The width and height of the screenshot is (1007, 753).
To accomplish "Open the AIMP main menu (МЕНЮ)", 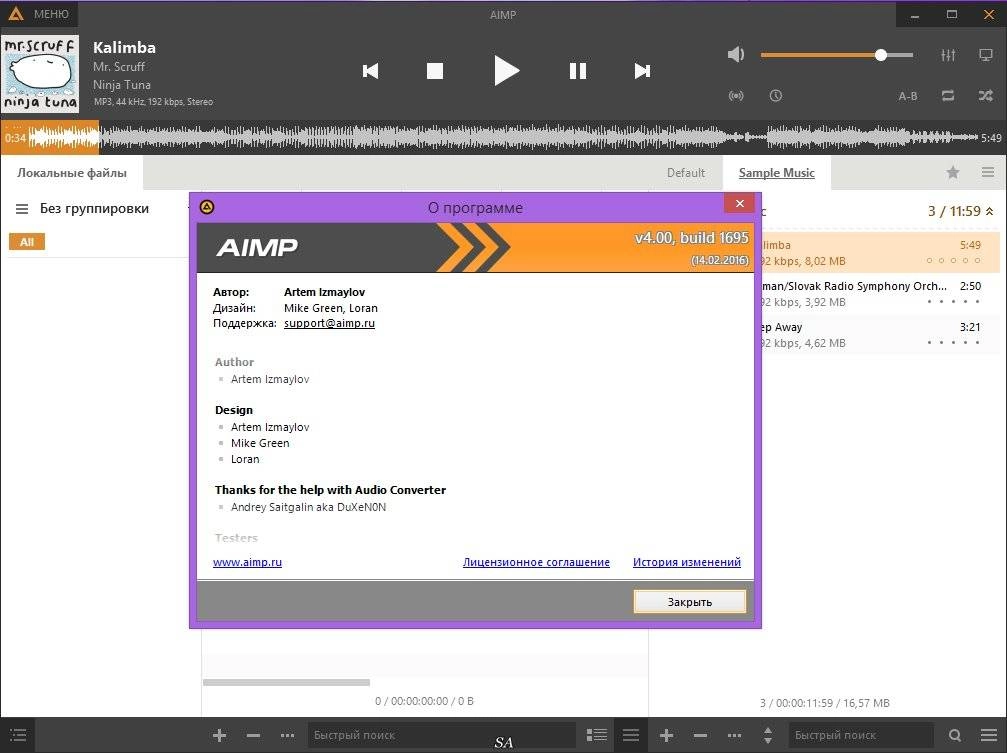I will tap(39, 14).
